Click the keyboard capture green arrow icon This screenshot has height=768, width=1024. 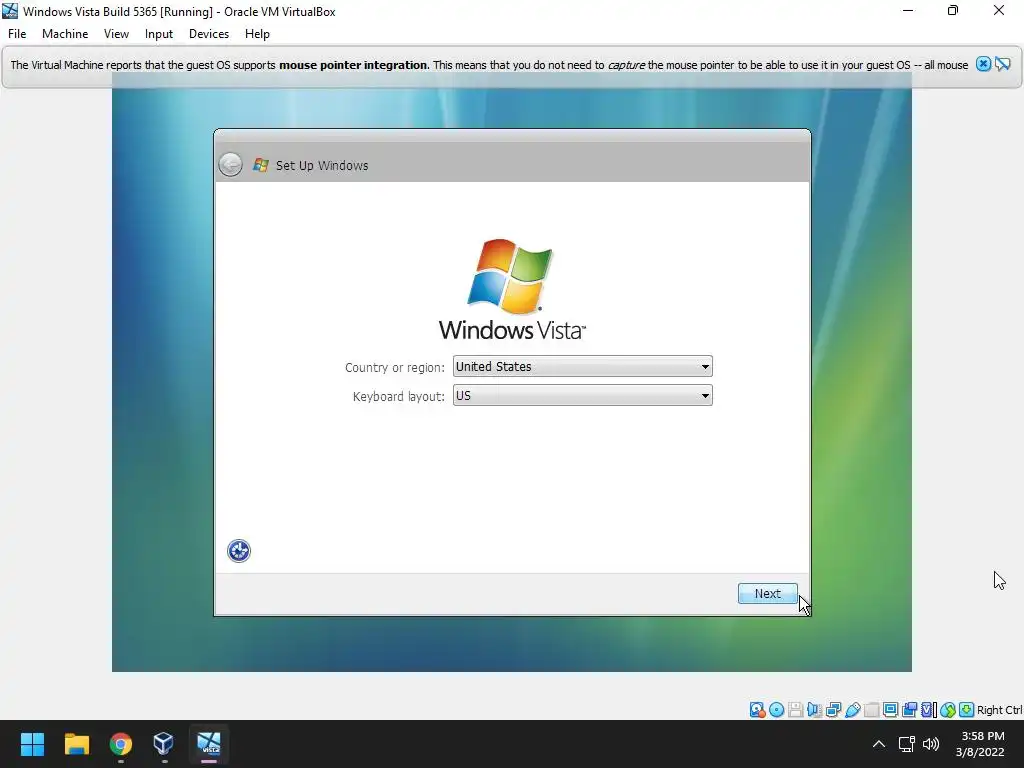pos(967,710)
